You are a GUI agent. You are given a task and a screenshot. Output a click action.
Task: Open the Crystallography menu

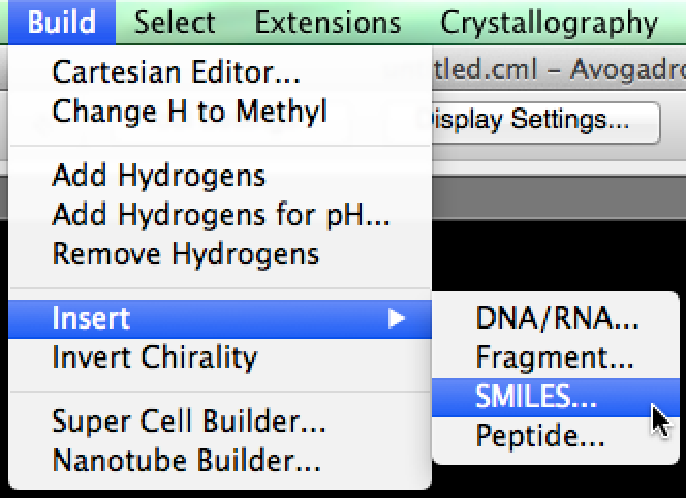click(549, 22)
